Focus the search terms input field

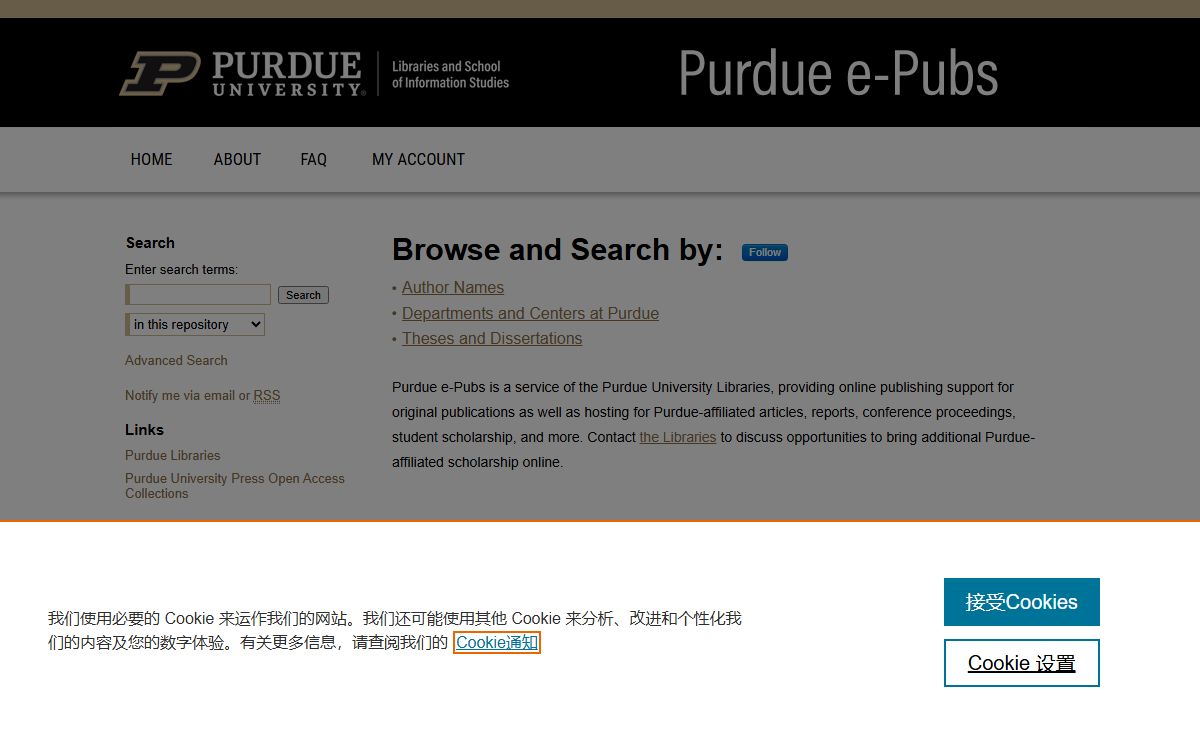199,295
